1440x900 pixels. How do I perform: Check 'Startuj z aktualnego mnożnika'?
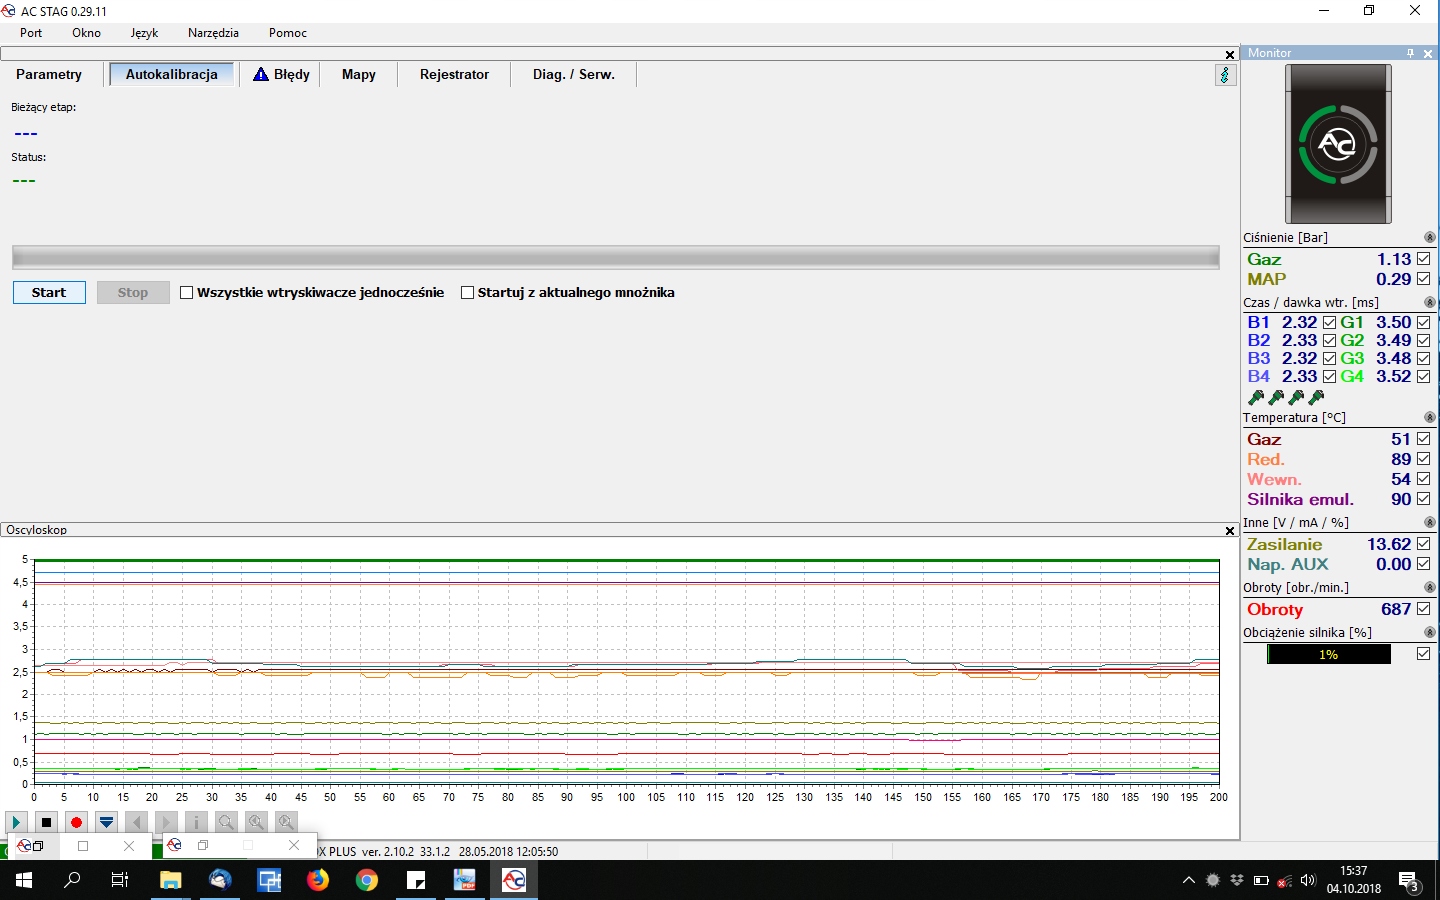[467, 293]
